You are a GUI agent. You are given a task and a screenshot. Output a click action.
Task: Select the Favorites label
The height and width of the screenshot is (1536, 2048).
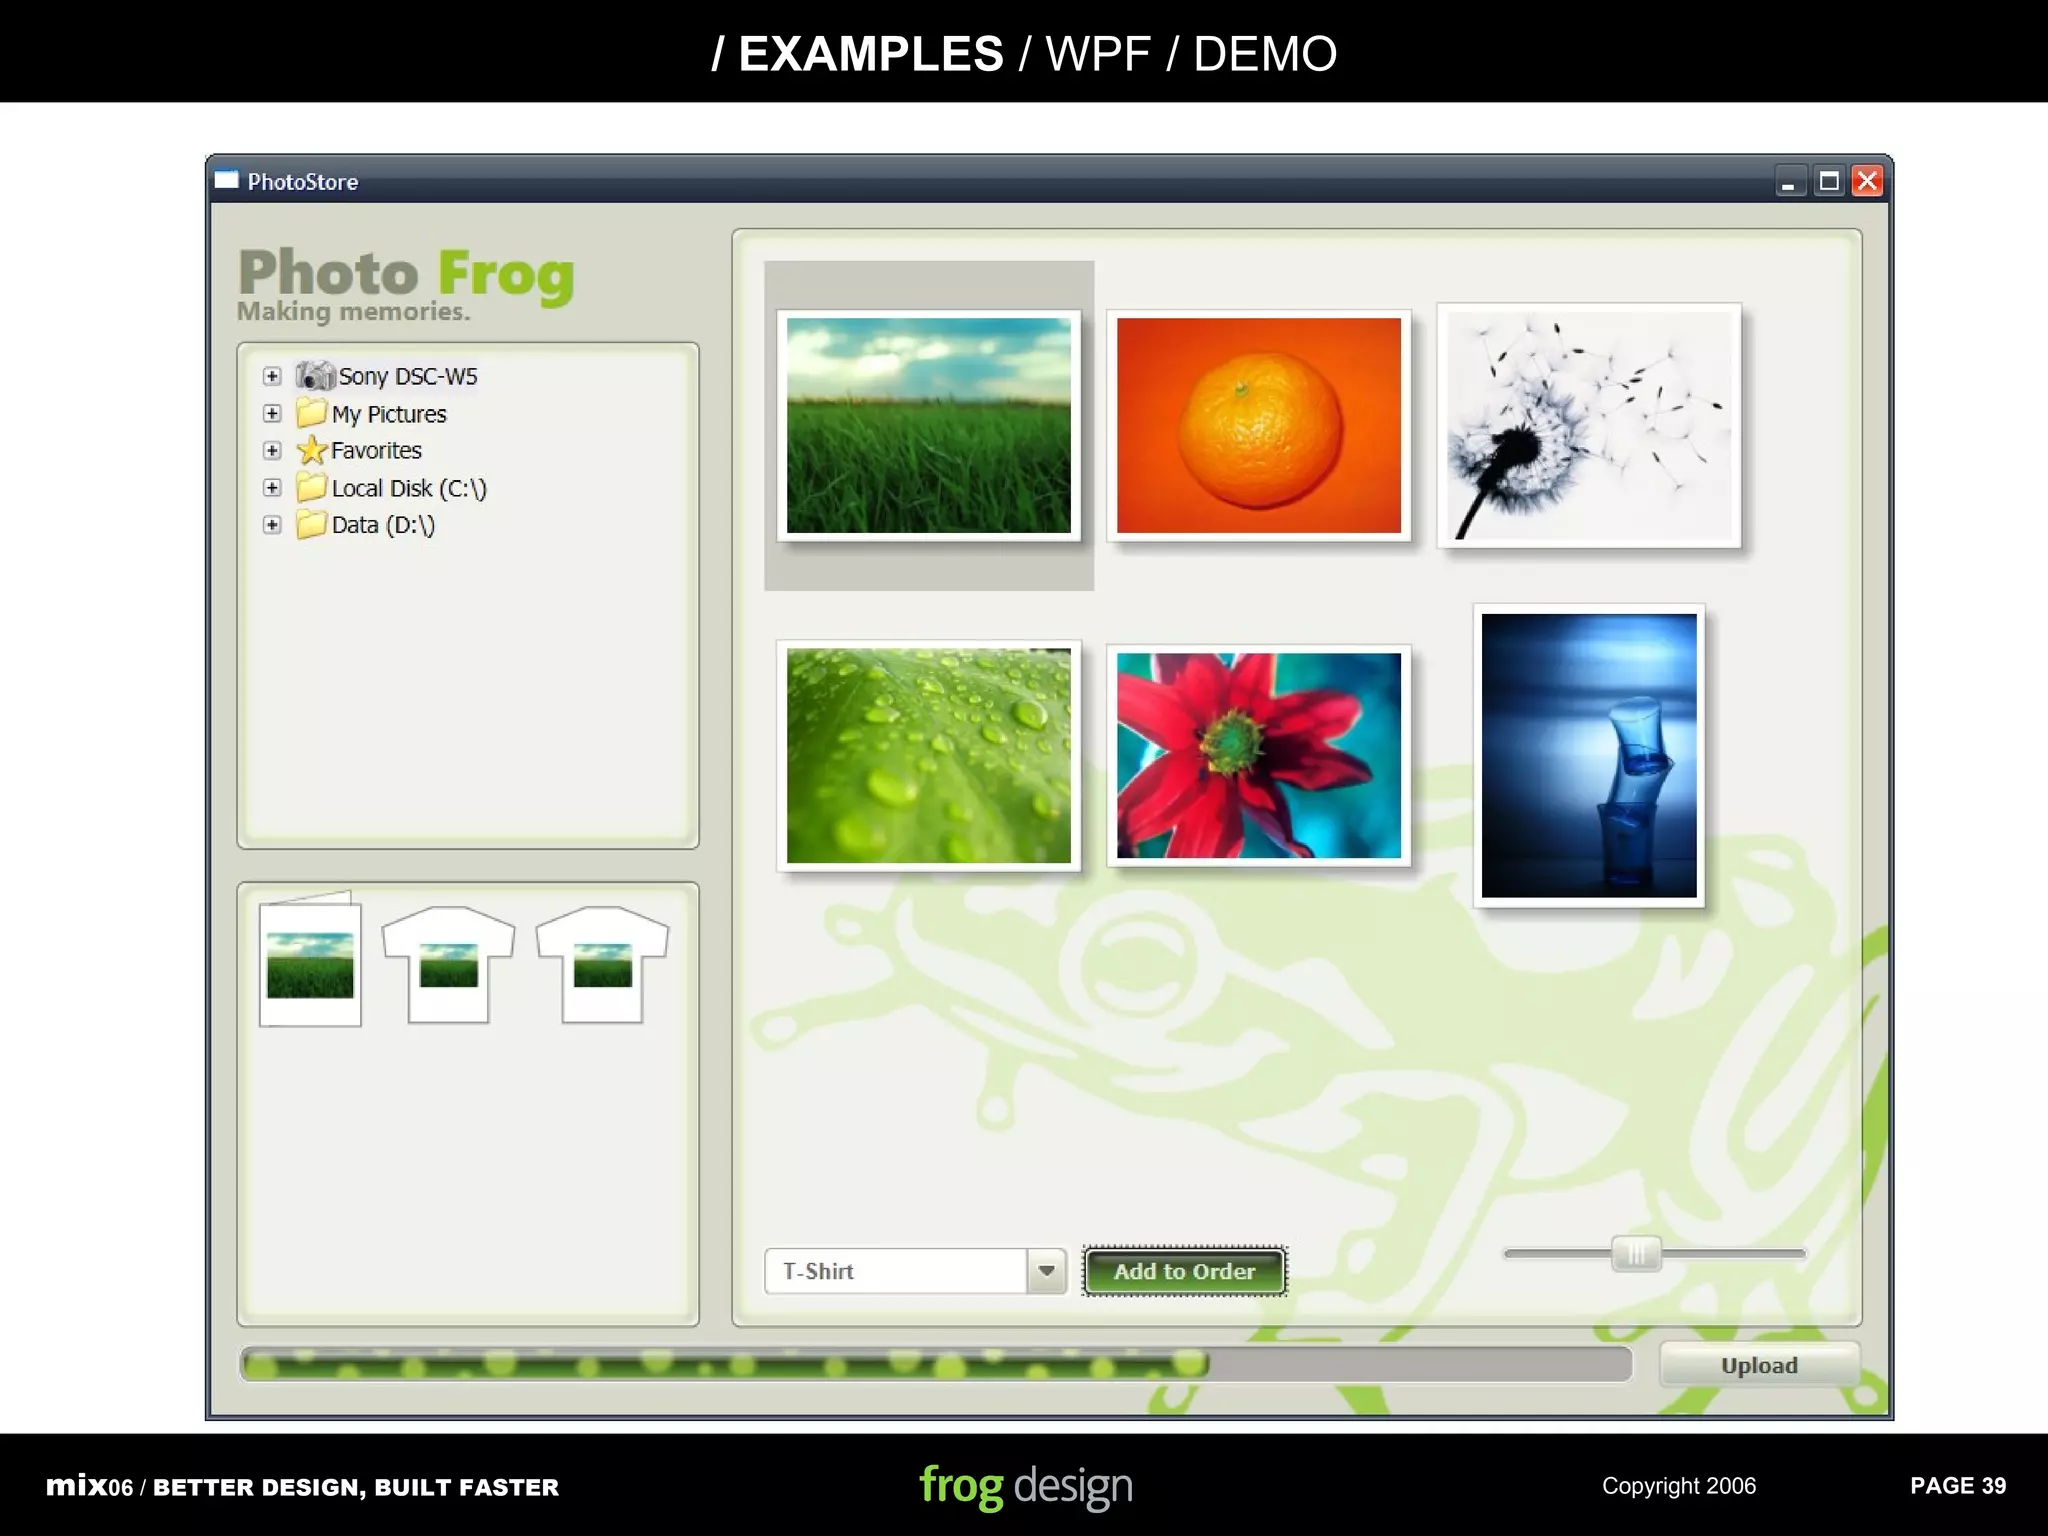pyautogui.click(x=376, y=450)
